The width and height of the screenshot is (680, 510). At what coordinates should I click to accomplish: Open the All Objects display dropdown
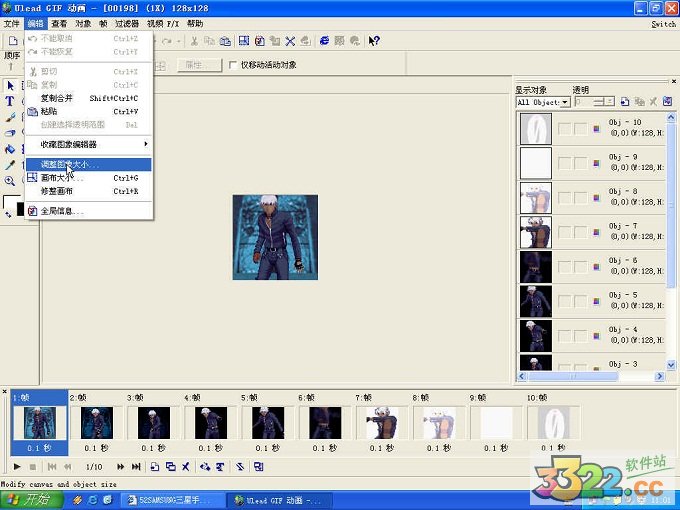[565, 102]
